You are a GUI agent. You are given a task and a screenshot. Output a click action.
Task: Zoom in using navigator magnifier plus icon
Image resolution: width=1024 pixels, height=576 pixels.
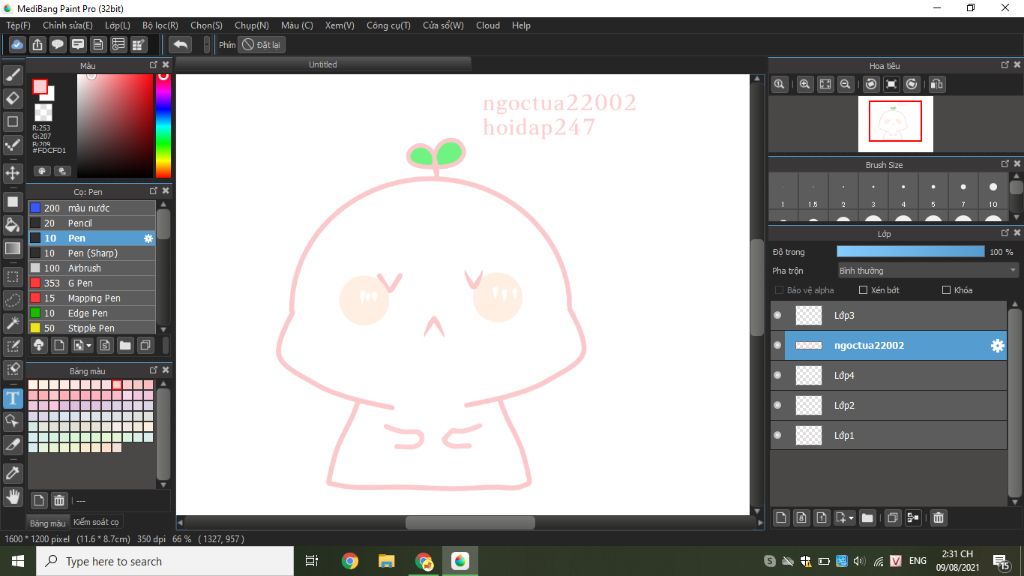pos(804,85)
